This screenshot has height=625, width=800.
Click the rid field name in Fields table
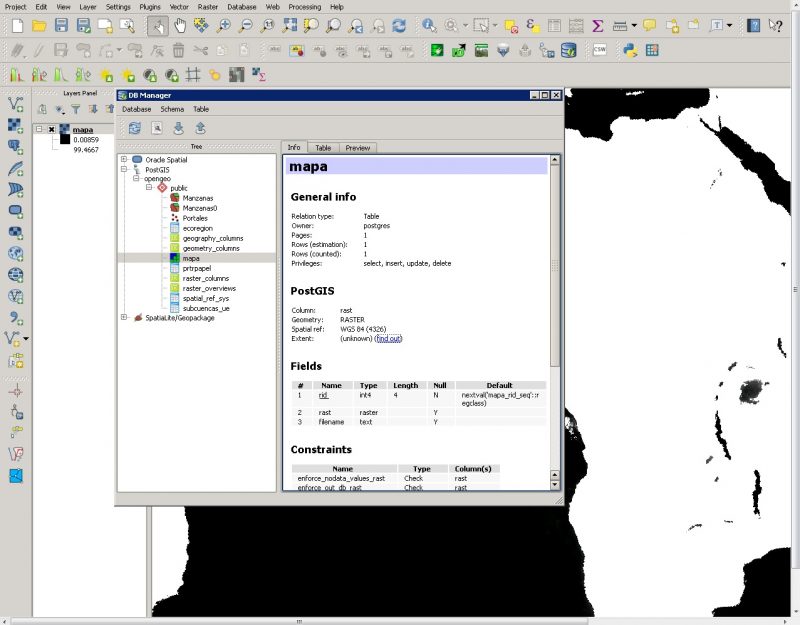323,395
